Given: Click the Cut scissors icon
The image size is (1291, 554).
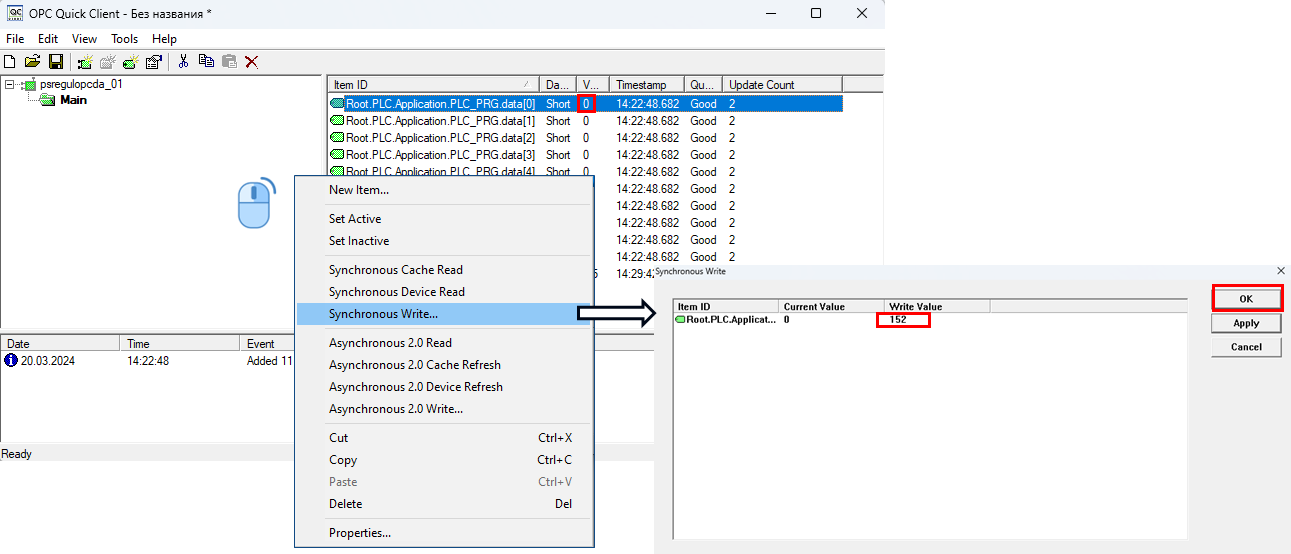Looking at the screenshot, I should pyautogui.click(x=183, y=62).
